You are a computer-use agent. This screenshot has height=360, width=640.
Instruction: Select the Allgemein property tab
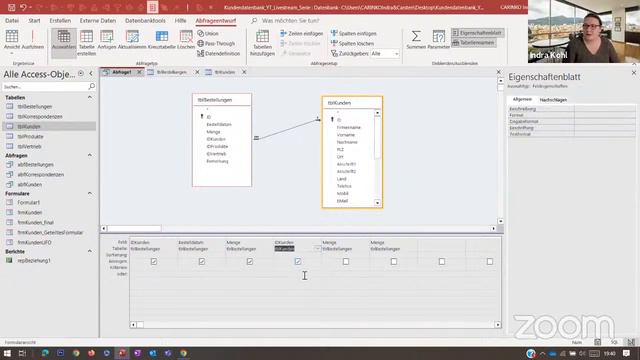pos(522,99)
